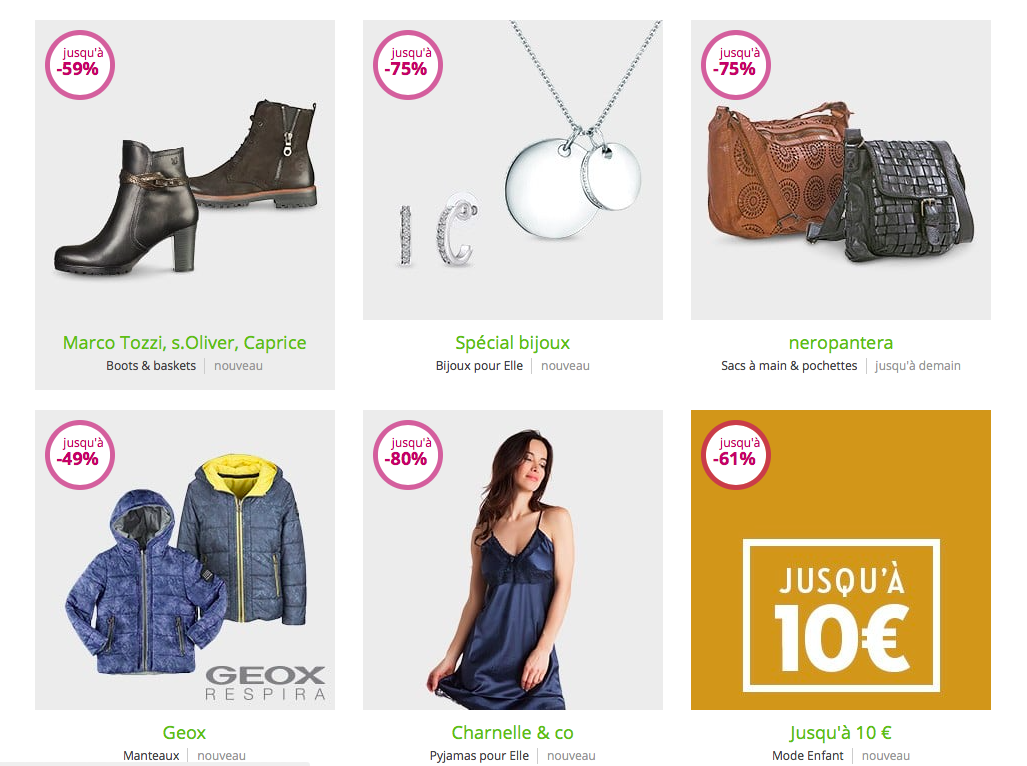Click the -59% discount badge on boots
This screenshot has width=1027, height=766.
point(80,65)
